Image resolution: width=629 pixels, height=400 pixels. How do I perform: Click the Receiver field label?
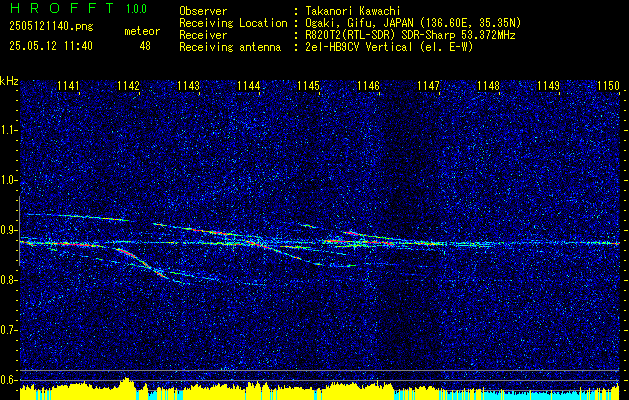(x=203, y=35)
